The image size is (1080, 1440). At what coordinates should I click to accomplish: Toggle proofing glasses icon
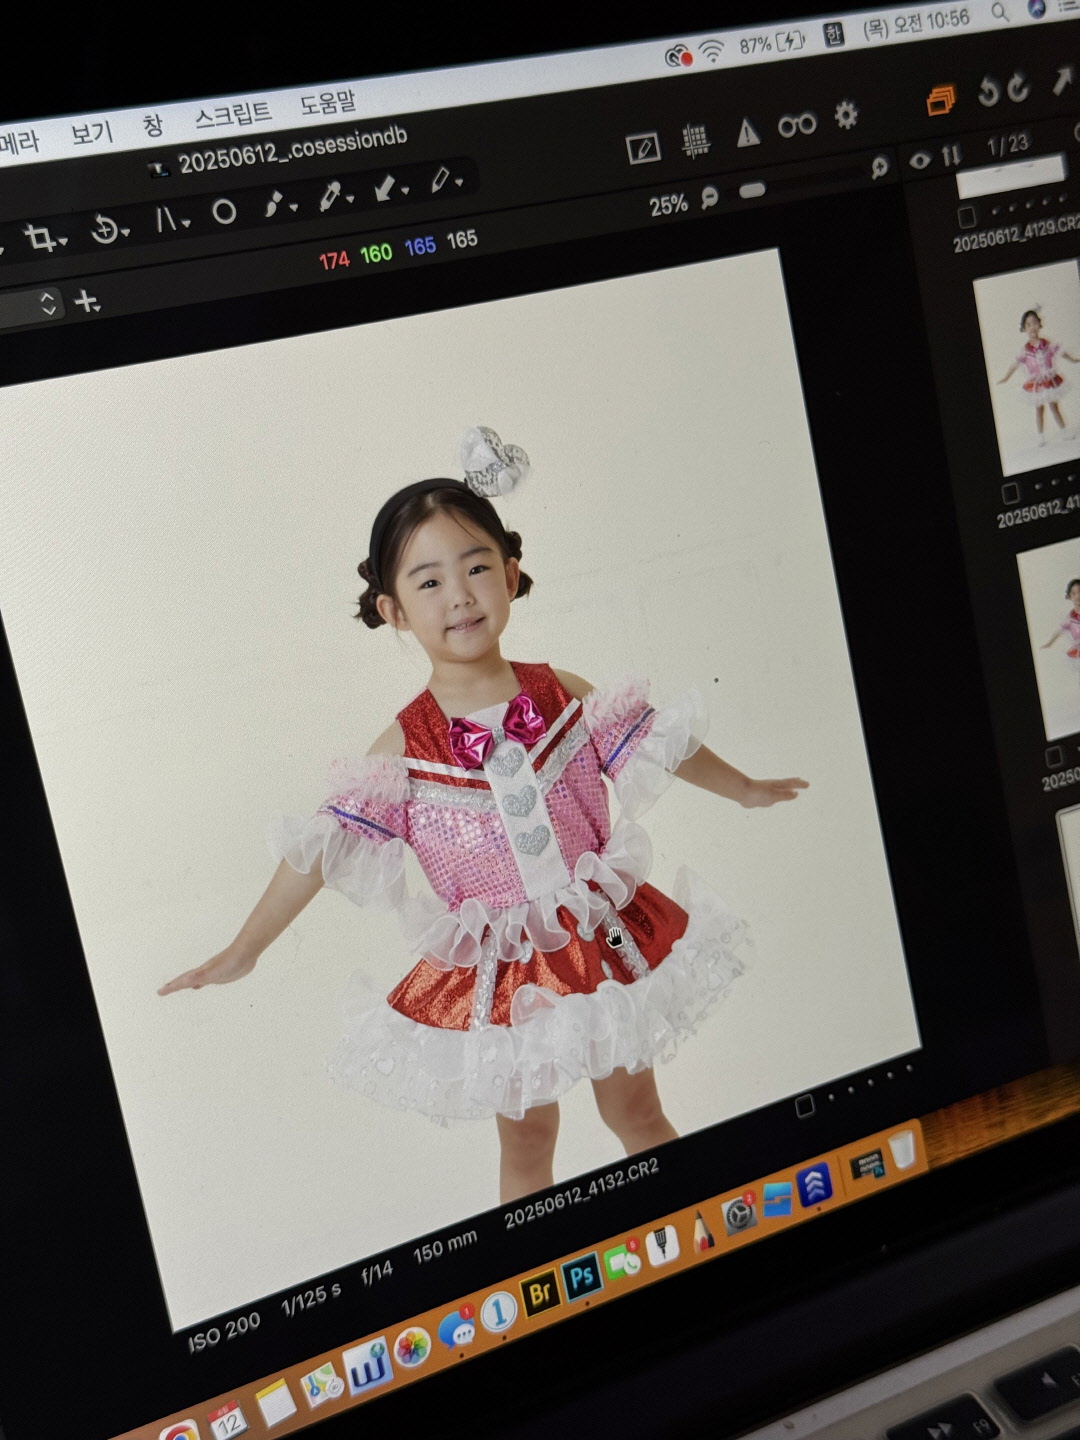click(797, 125)
